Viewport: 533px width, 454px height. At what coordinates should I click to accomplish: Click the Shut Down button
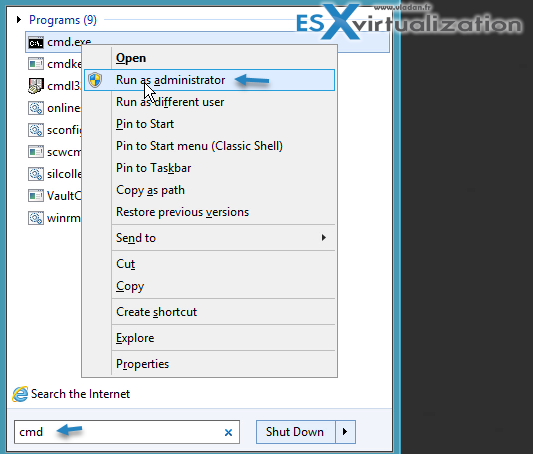click(295, 432)
